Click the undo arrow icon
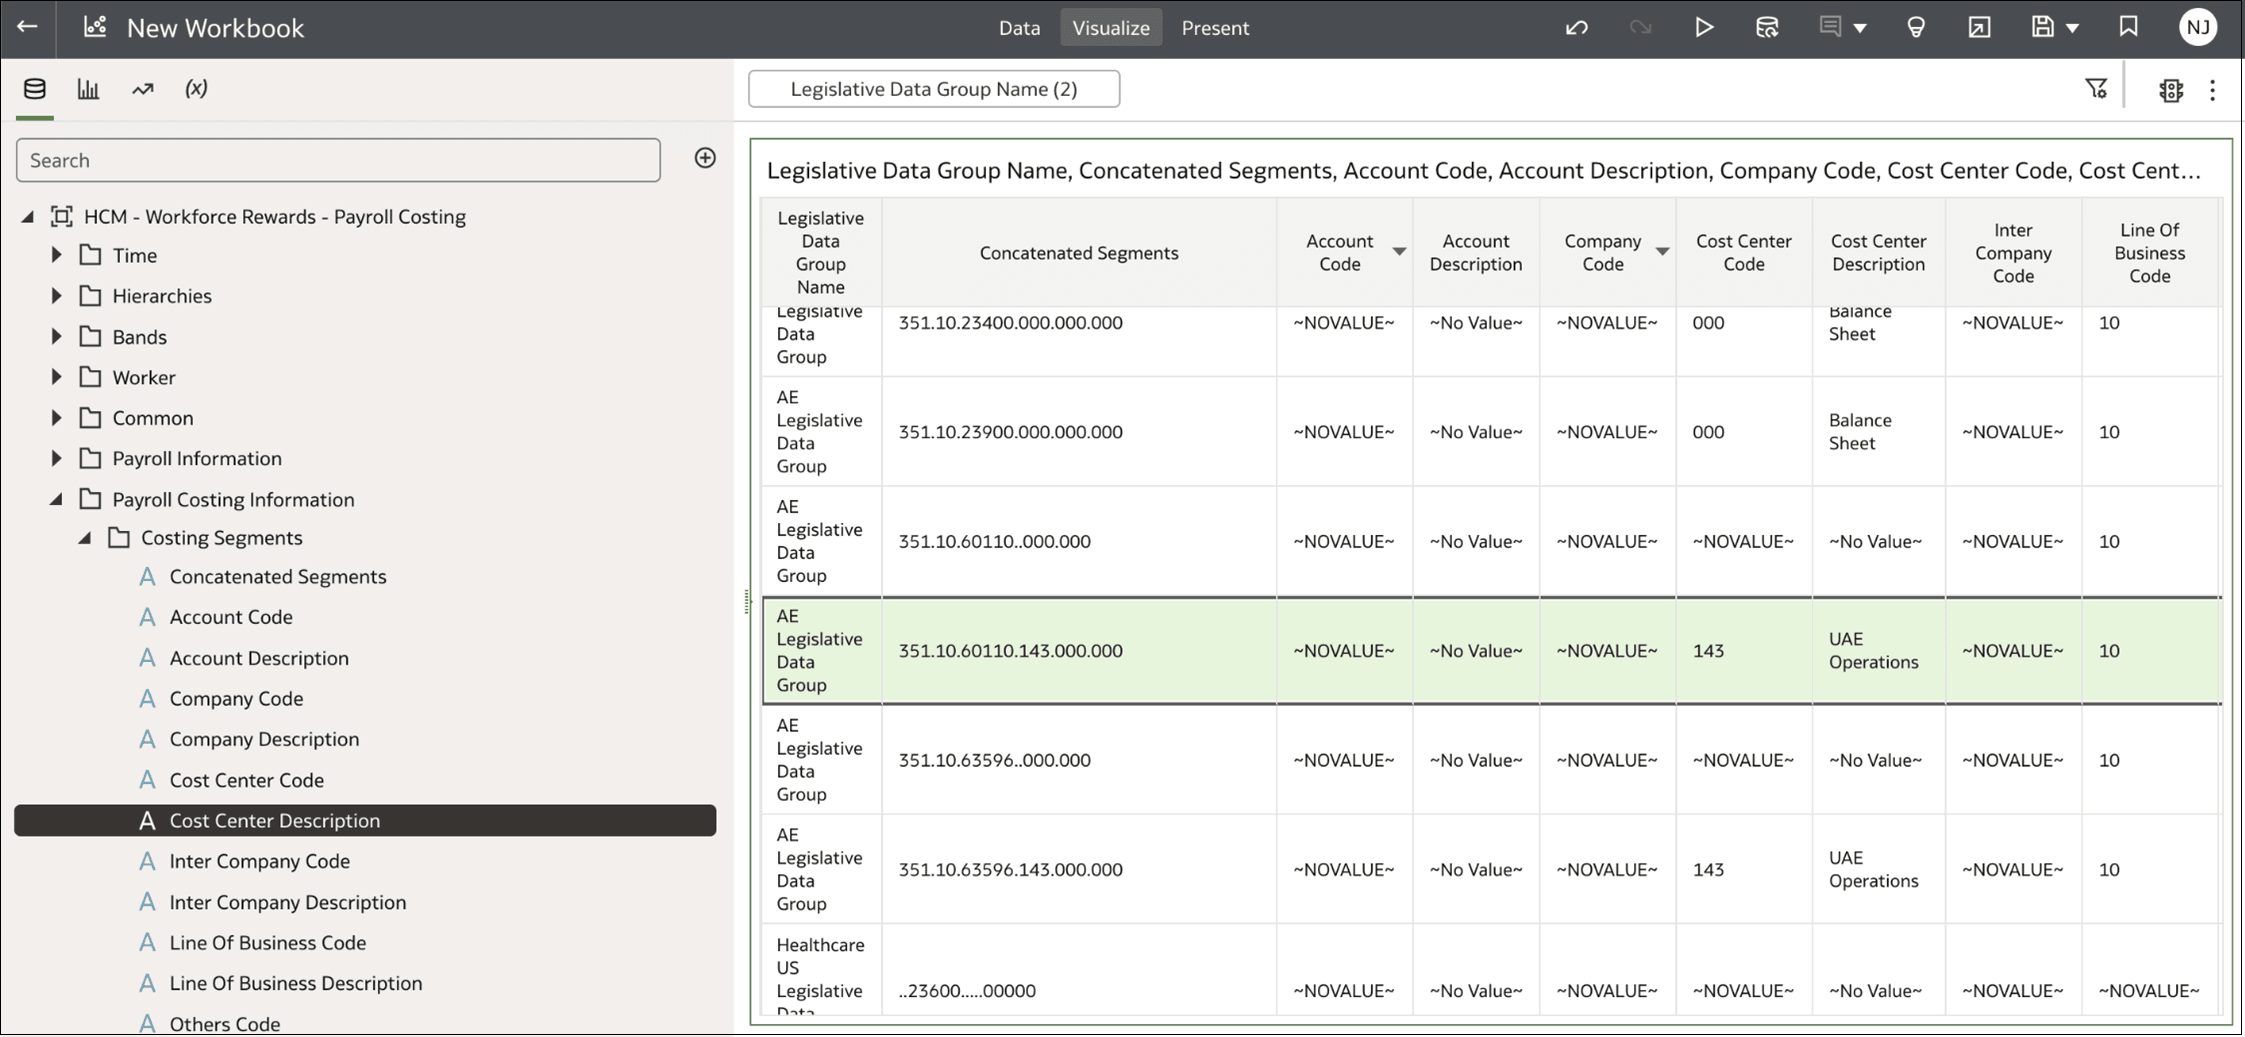 coord(1577,28)
